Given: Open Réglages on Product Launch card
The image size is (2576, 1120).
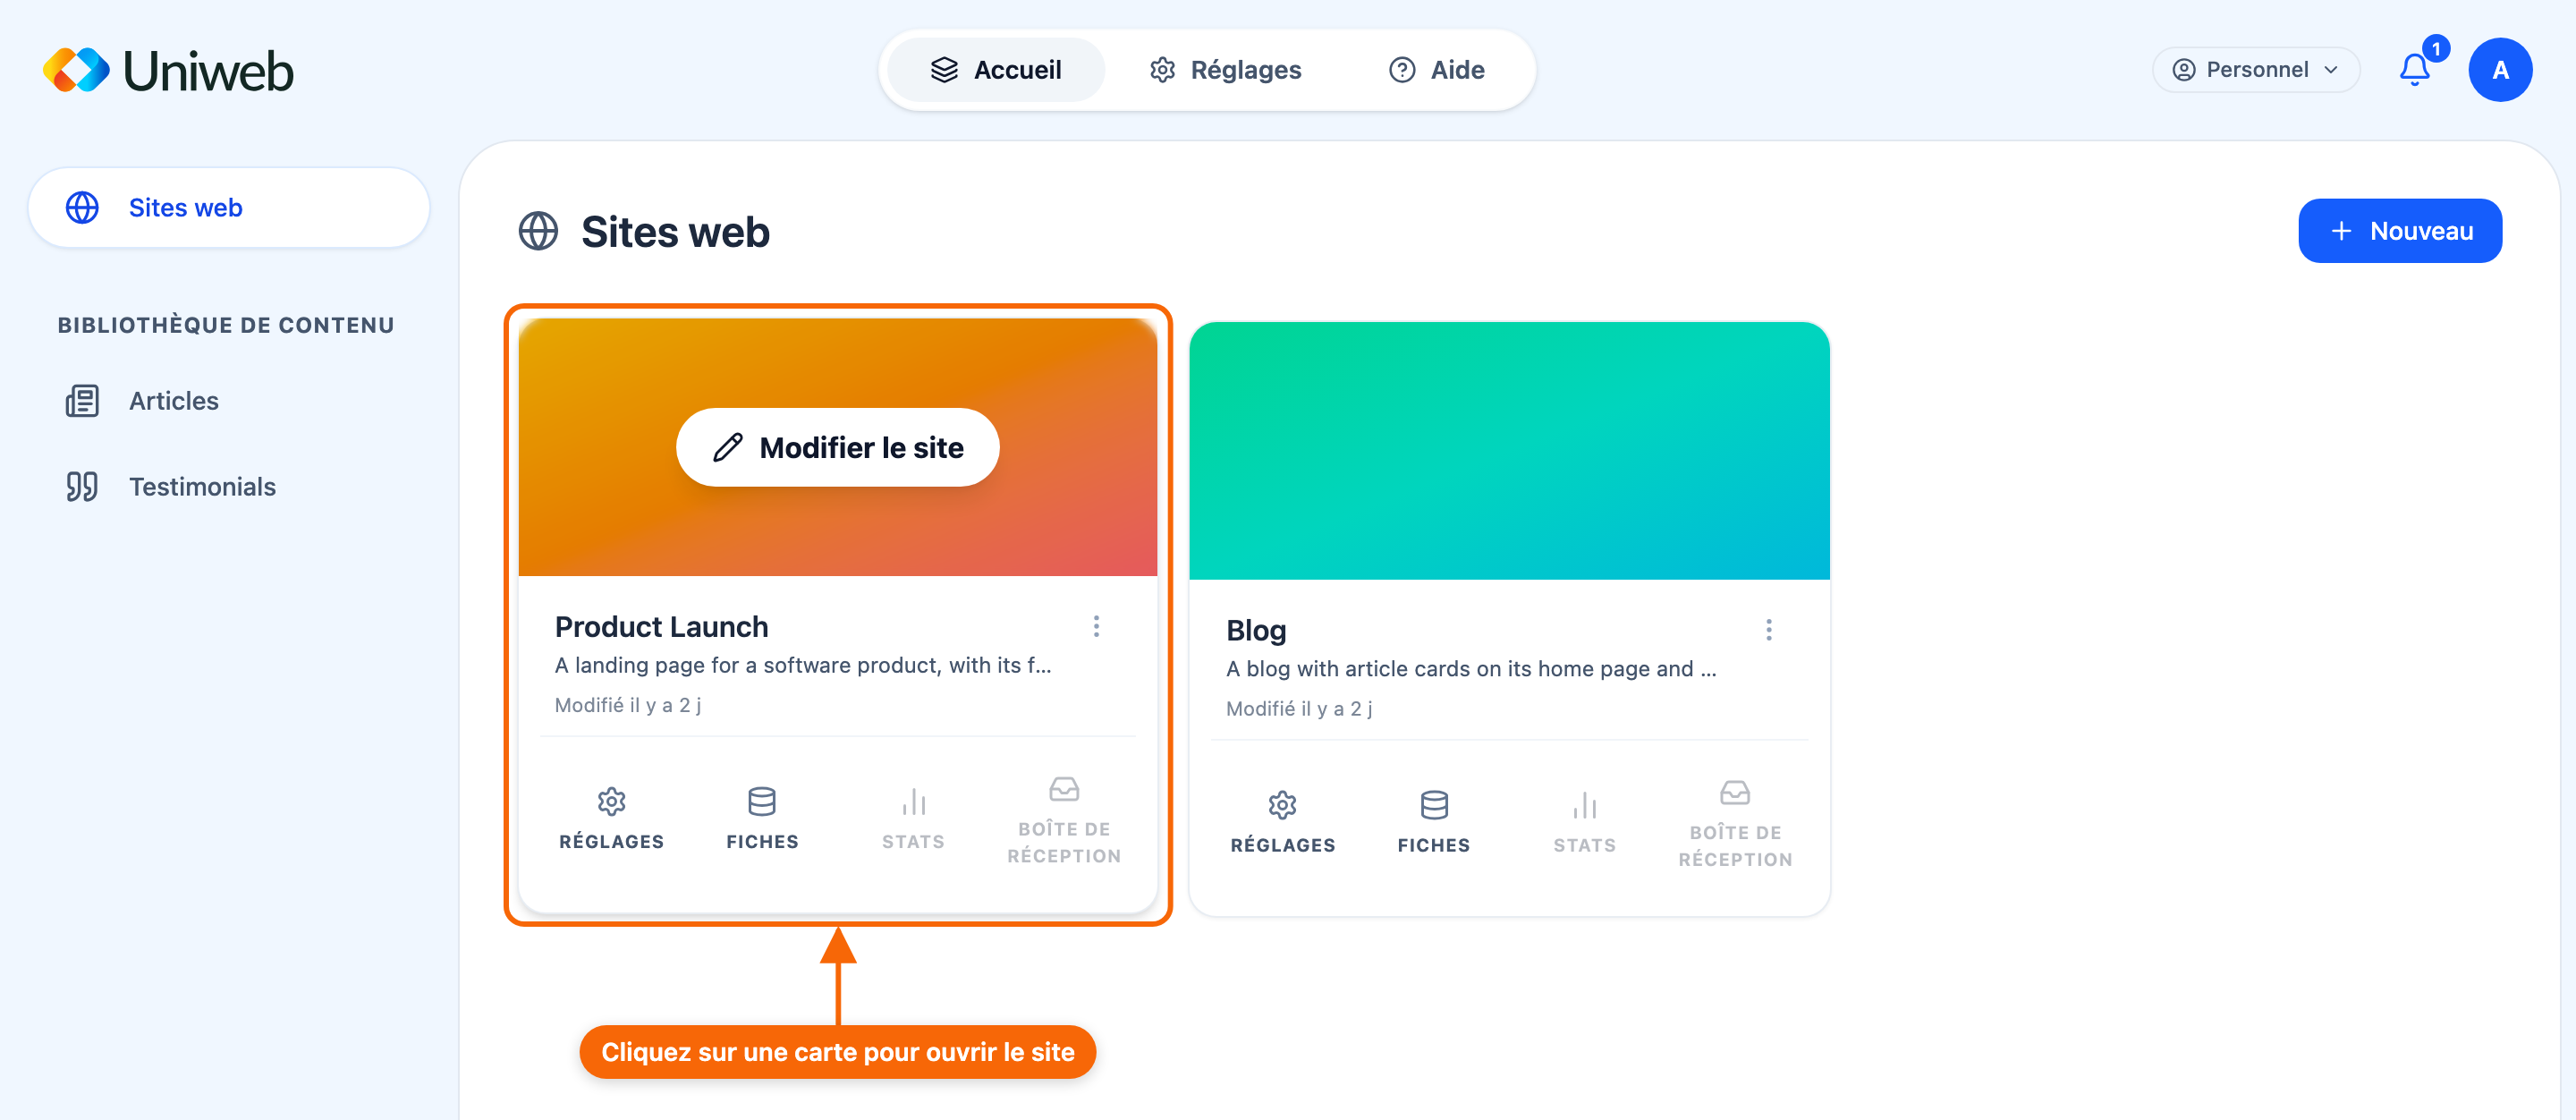Looking at the screenshot, I should pos(611,819).
